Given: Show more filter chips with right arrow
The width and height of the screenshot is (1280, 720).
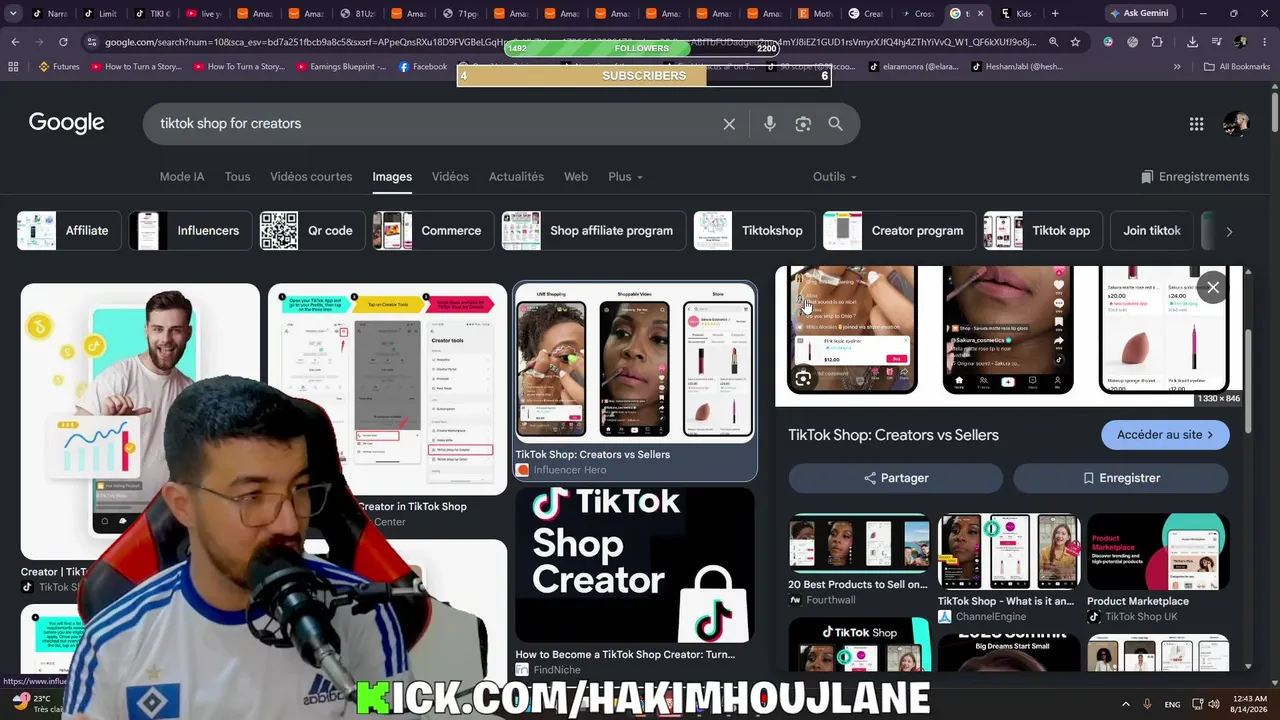Looking at the screenshot, I should click(1229, 231).
